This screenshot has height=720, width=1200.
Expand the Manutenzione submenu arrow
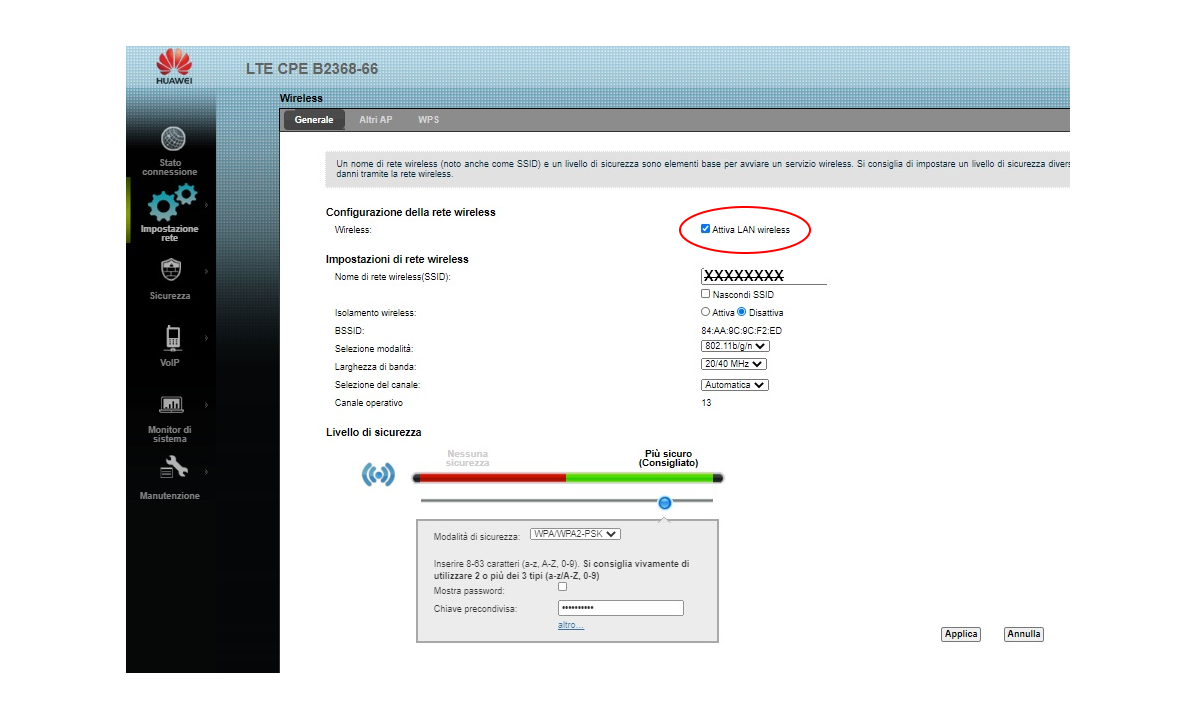pos(207,471)
